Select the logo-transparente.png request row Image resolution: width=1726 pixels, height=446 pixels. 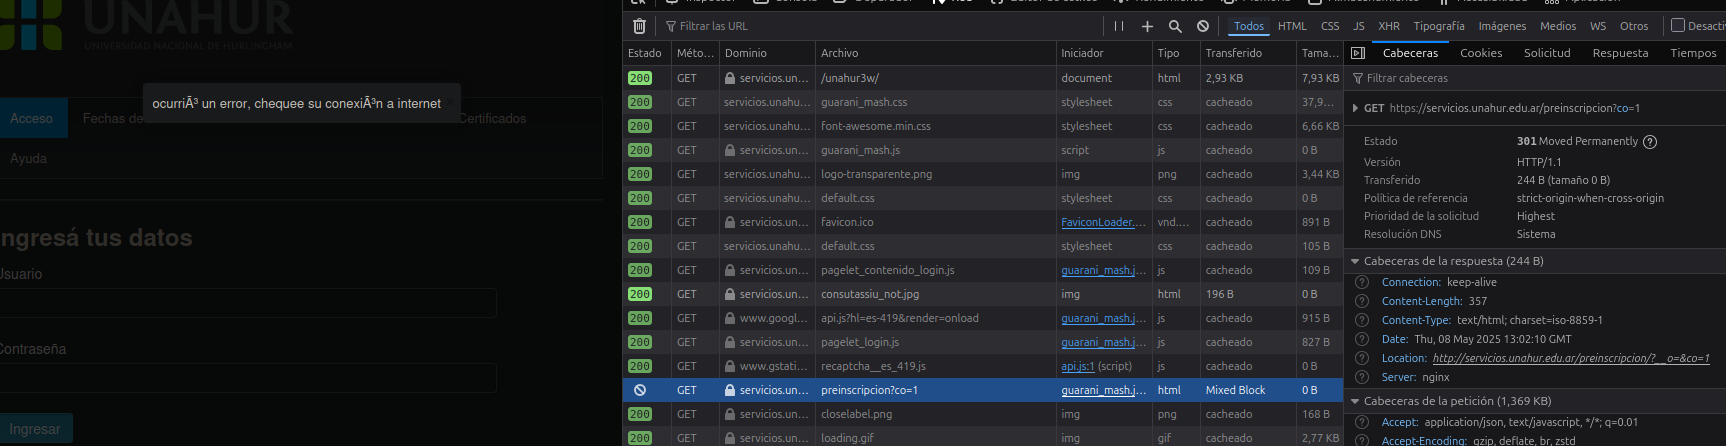pyautogui.click(x=984, y=174)
